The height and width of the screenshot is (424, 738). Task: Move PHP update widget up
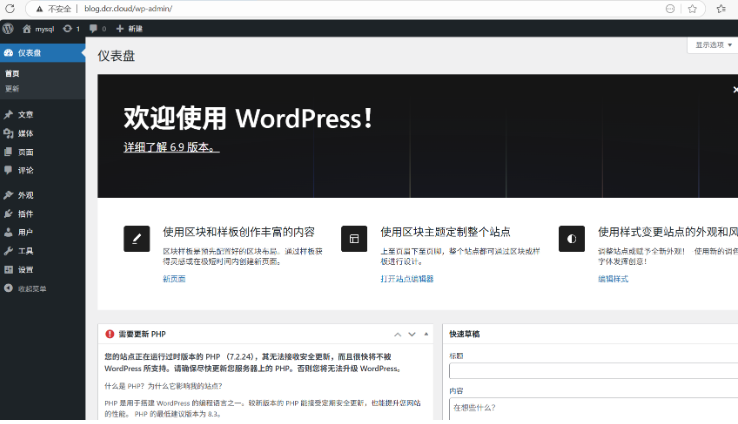(x=398, y=334)
